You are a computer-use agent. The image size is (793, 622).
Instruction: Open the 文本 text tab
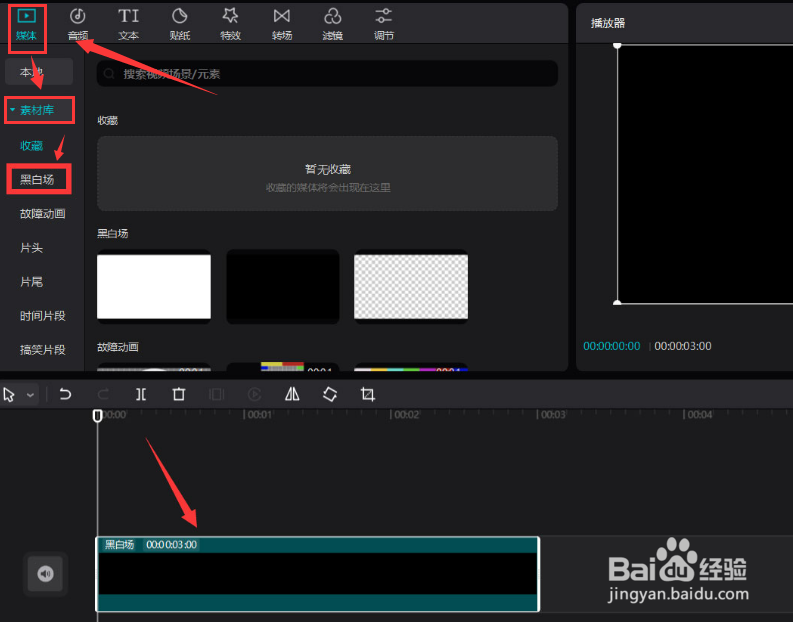pyautogui.click(x=128, y=24)
